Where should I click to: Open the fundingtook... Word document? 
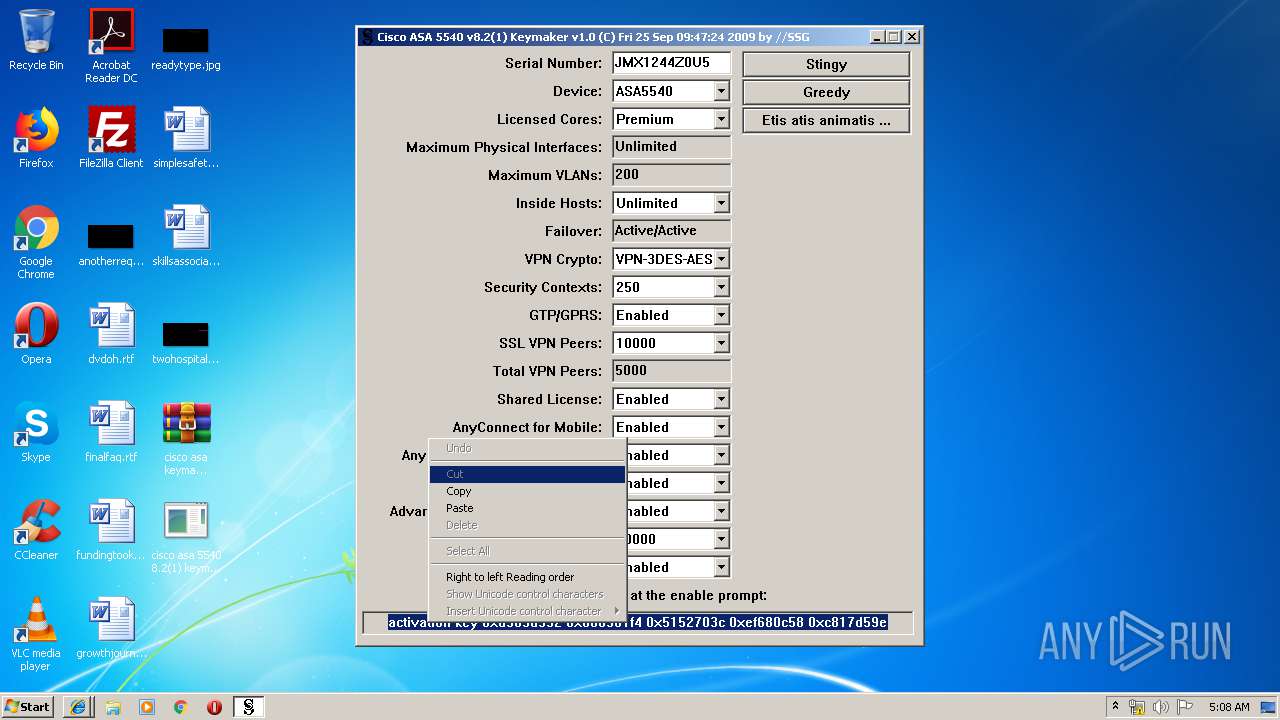[111, 530]
